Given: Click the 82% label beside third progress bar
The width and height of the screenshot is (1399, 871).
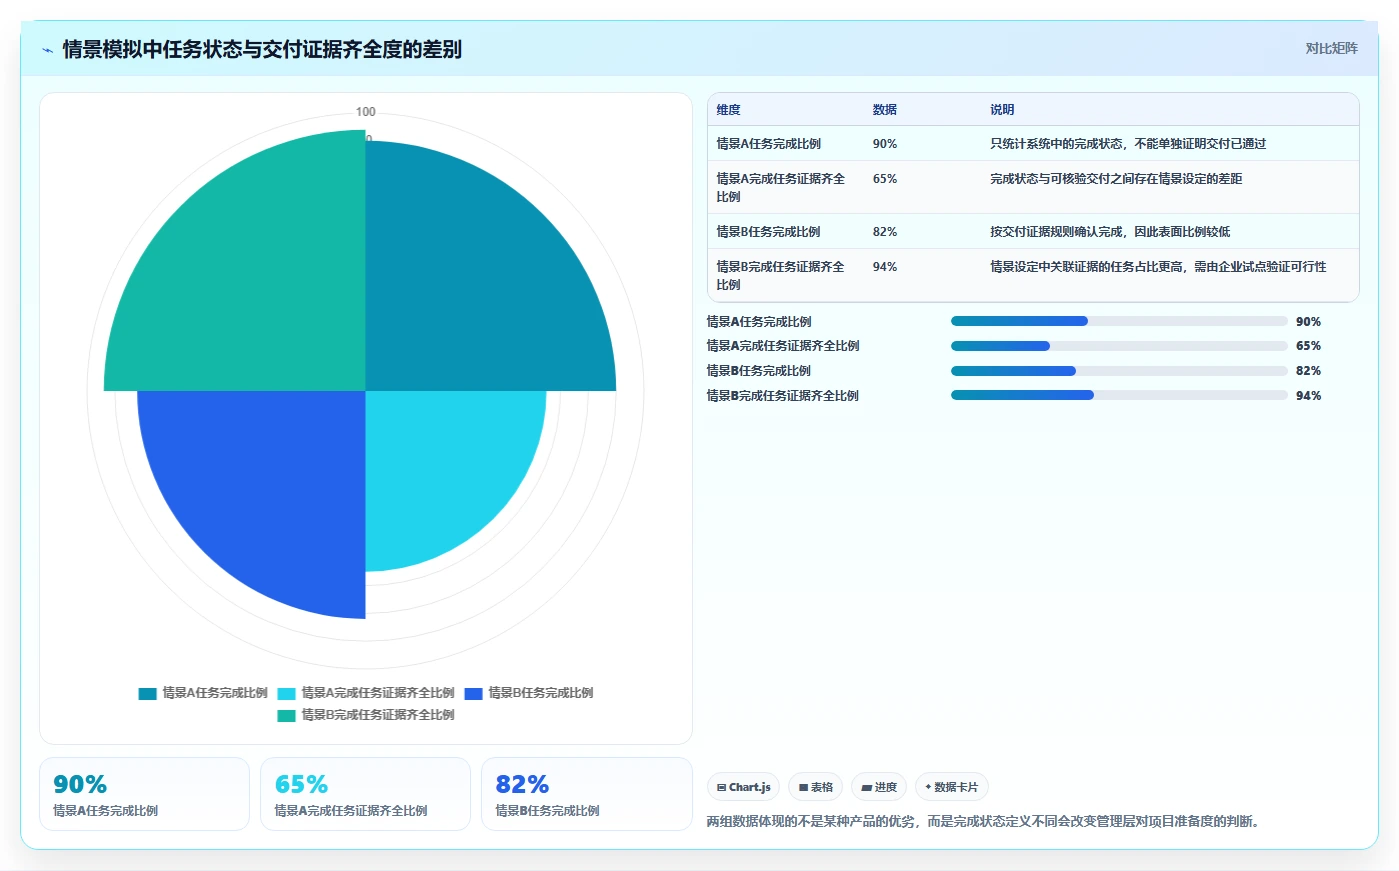Looking at the screenshot, I should [x=1308, y=371].
